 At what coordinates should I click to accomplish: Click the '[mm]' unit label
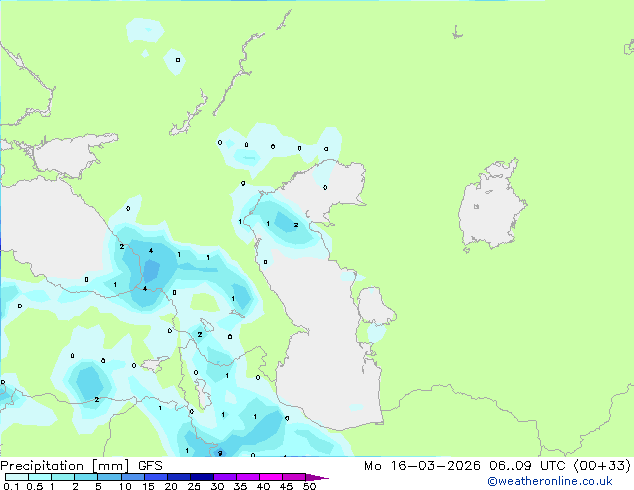pos(111,466)
